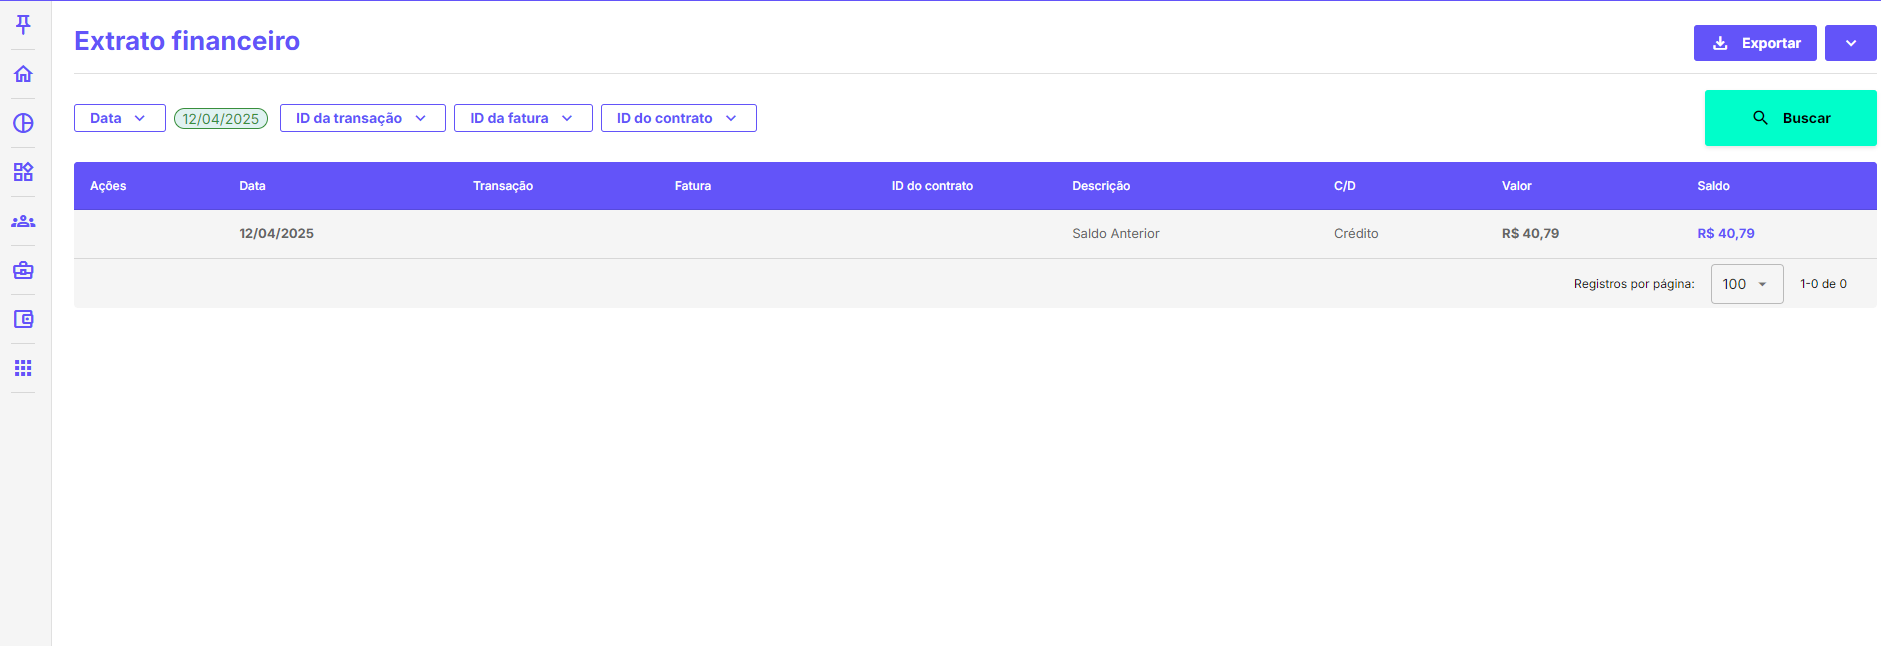Screen dimensions: 1881x646
Task: Click the magnifier icon in Buscar
Action: click(x=1760, y=118)
